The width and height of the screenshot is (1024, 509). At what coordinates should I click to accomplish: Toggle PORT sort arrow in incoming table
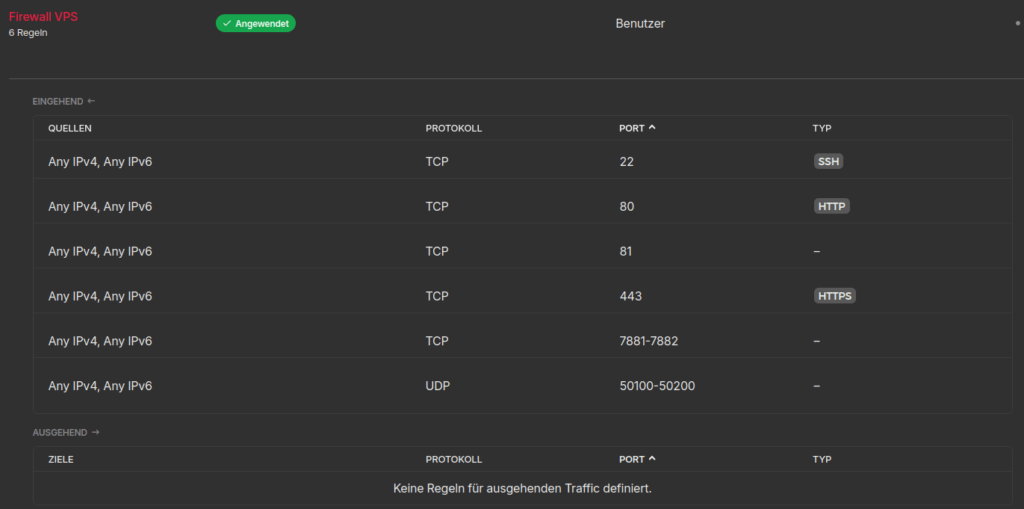(x=652, y=128)
